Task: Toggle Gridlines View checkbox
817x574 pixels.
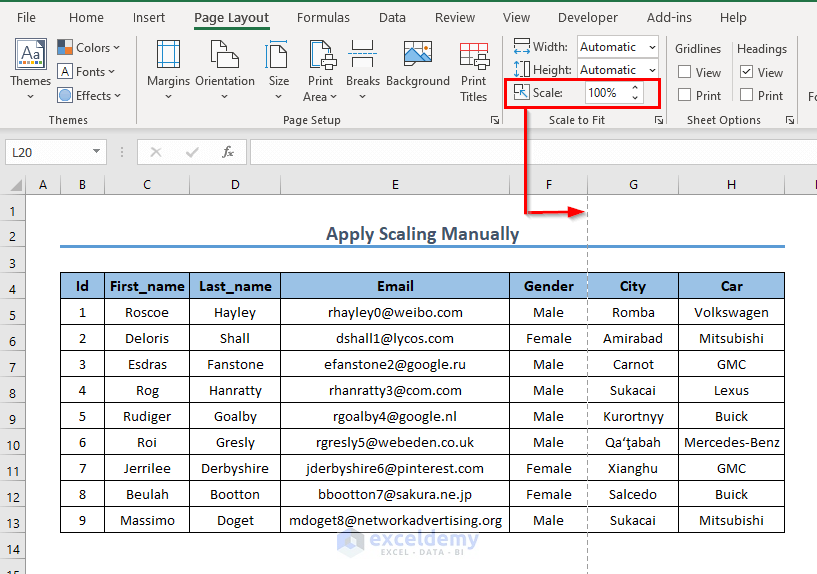Action: (685, 72)
